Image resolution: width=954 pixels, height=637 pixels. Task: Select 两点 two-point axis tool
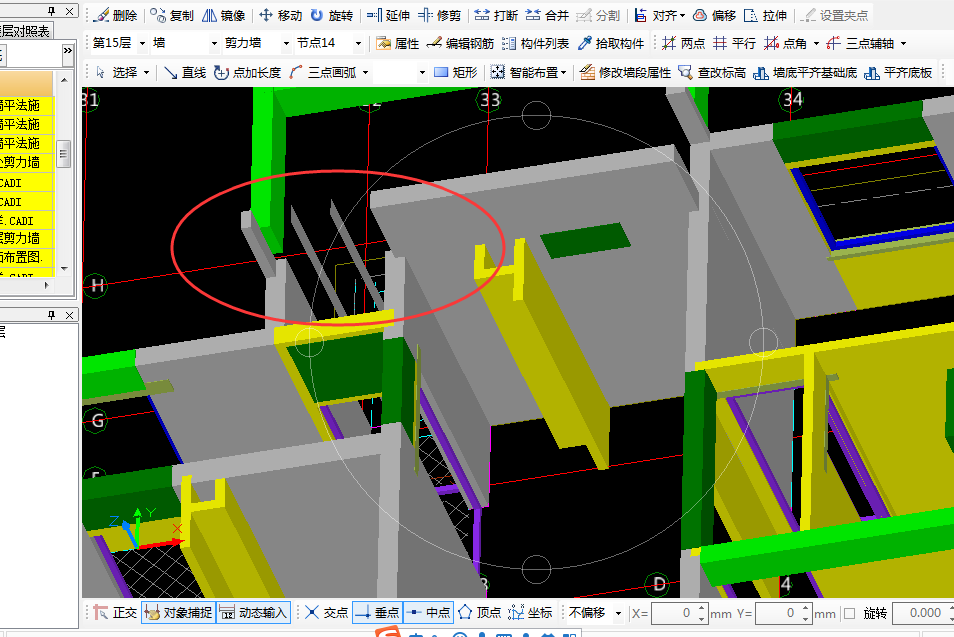tap(684, 43)
